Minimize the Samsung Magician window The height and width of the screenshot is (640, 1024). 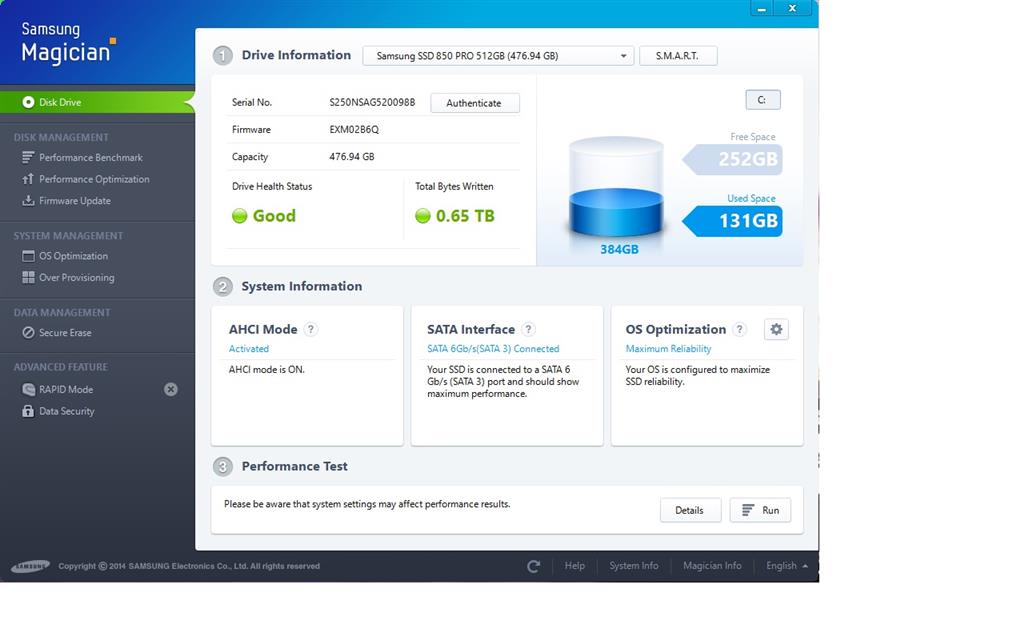click(x=761, y=8)
